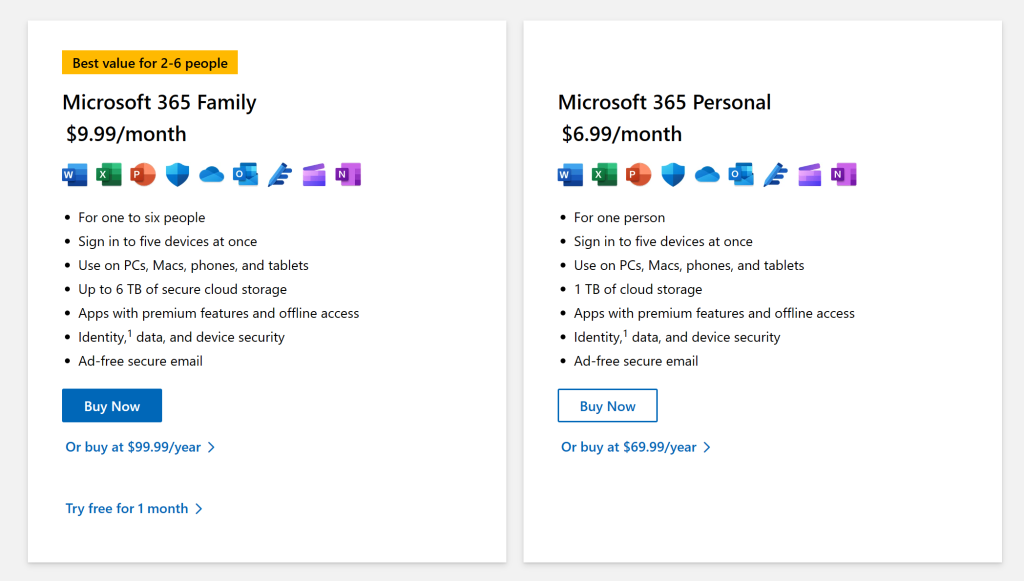Image resolution: width=1024 pixels, height=581 pixels.
Task: Select the PowerPoint icon in the Family plan
Action: [x=143, y=175]
